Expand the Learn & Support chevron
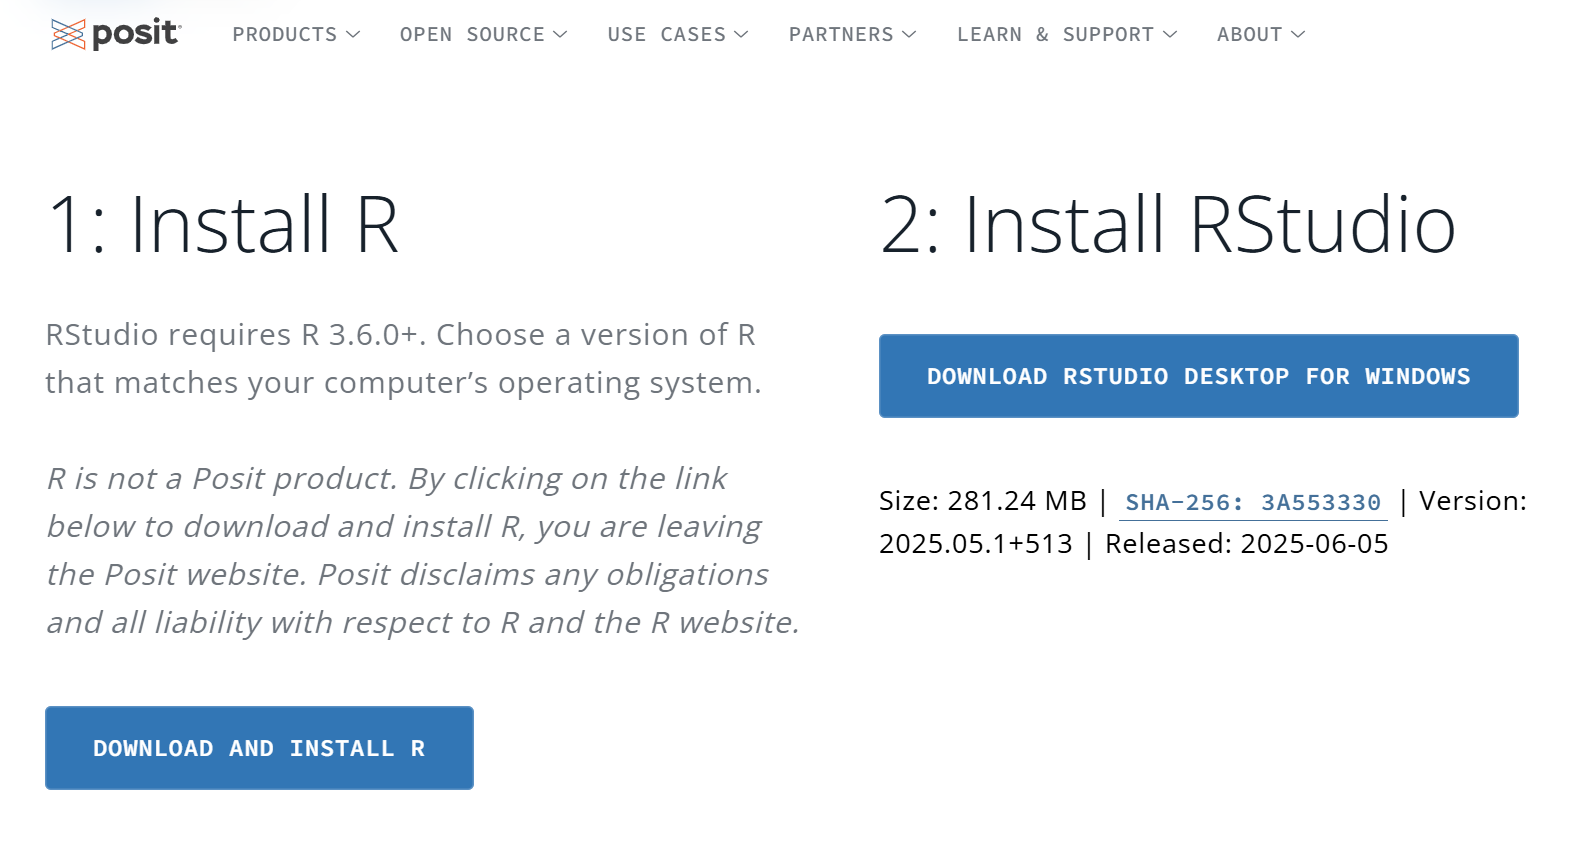 coord(1170,34)
